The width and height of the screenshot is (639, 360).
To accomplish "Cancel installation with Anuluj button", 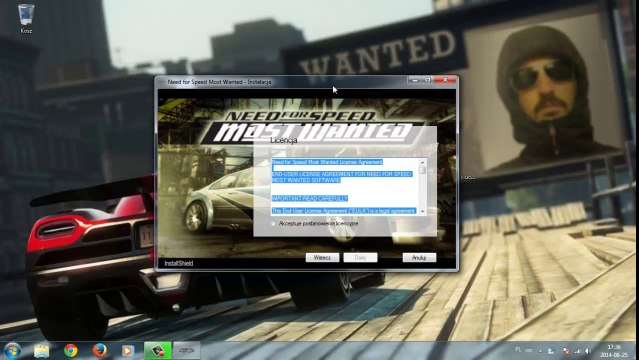I will 419,258.
